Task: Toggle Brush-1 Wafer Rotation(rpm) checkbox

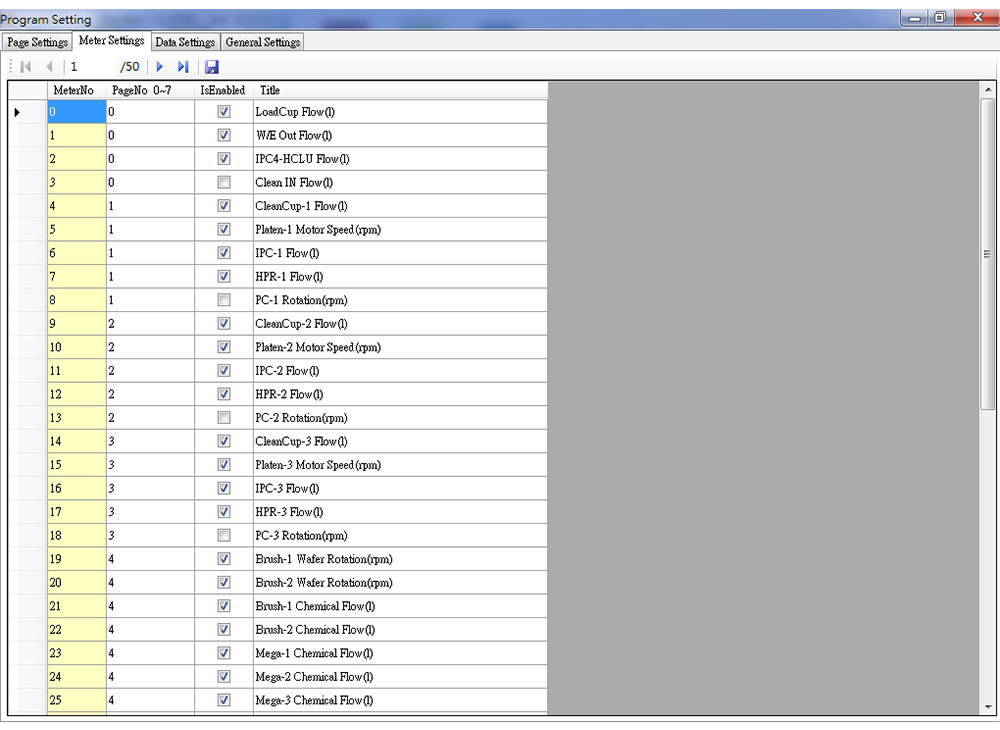Action: pos(224,559)
